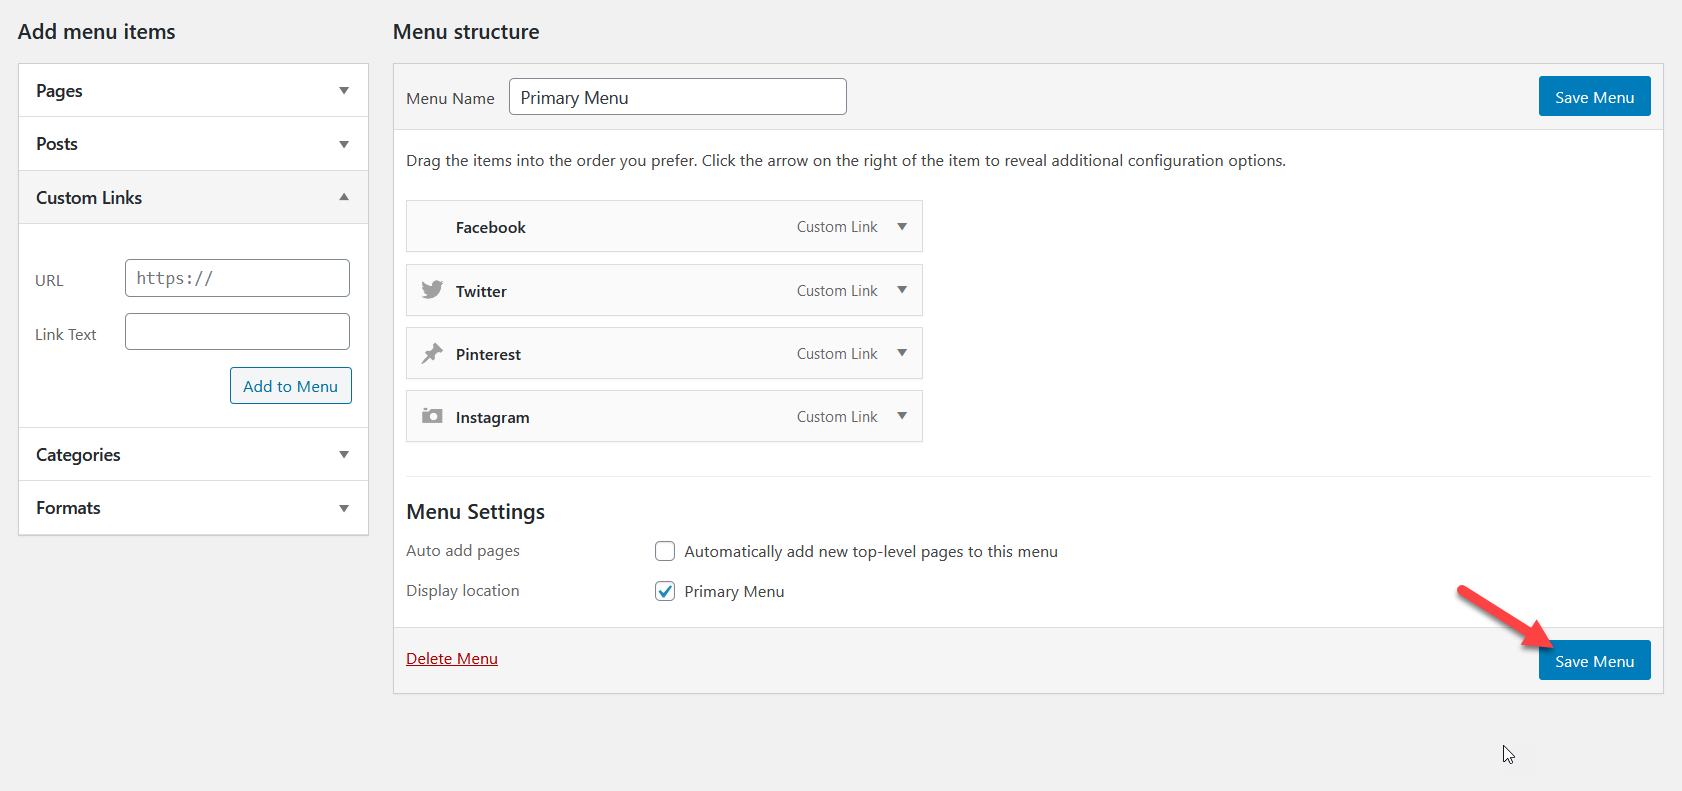Expand the Categories panel

coord(193,455)
